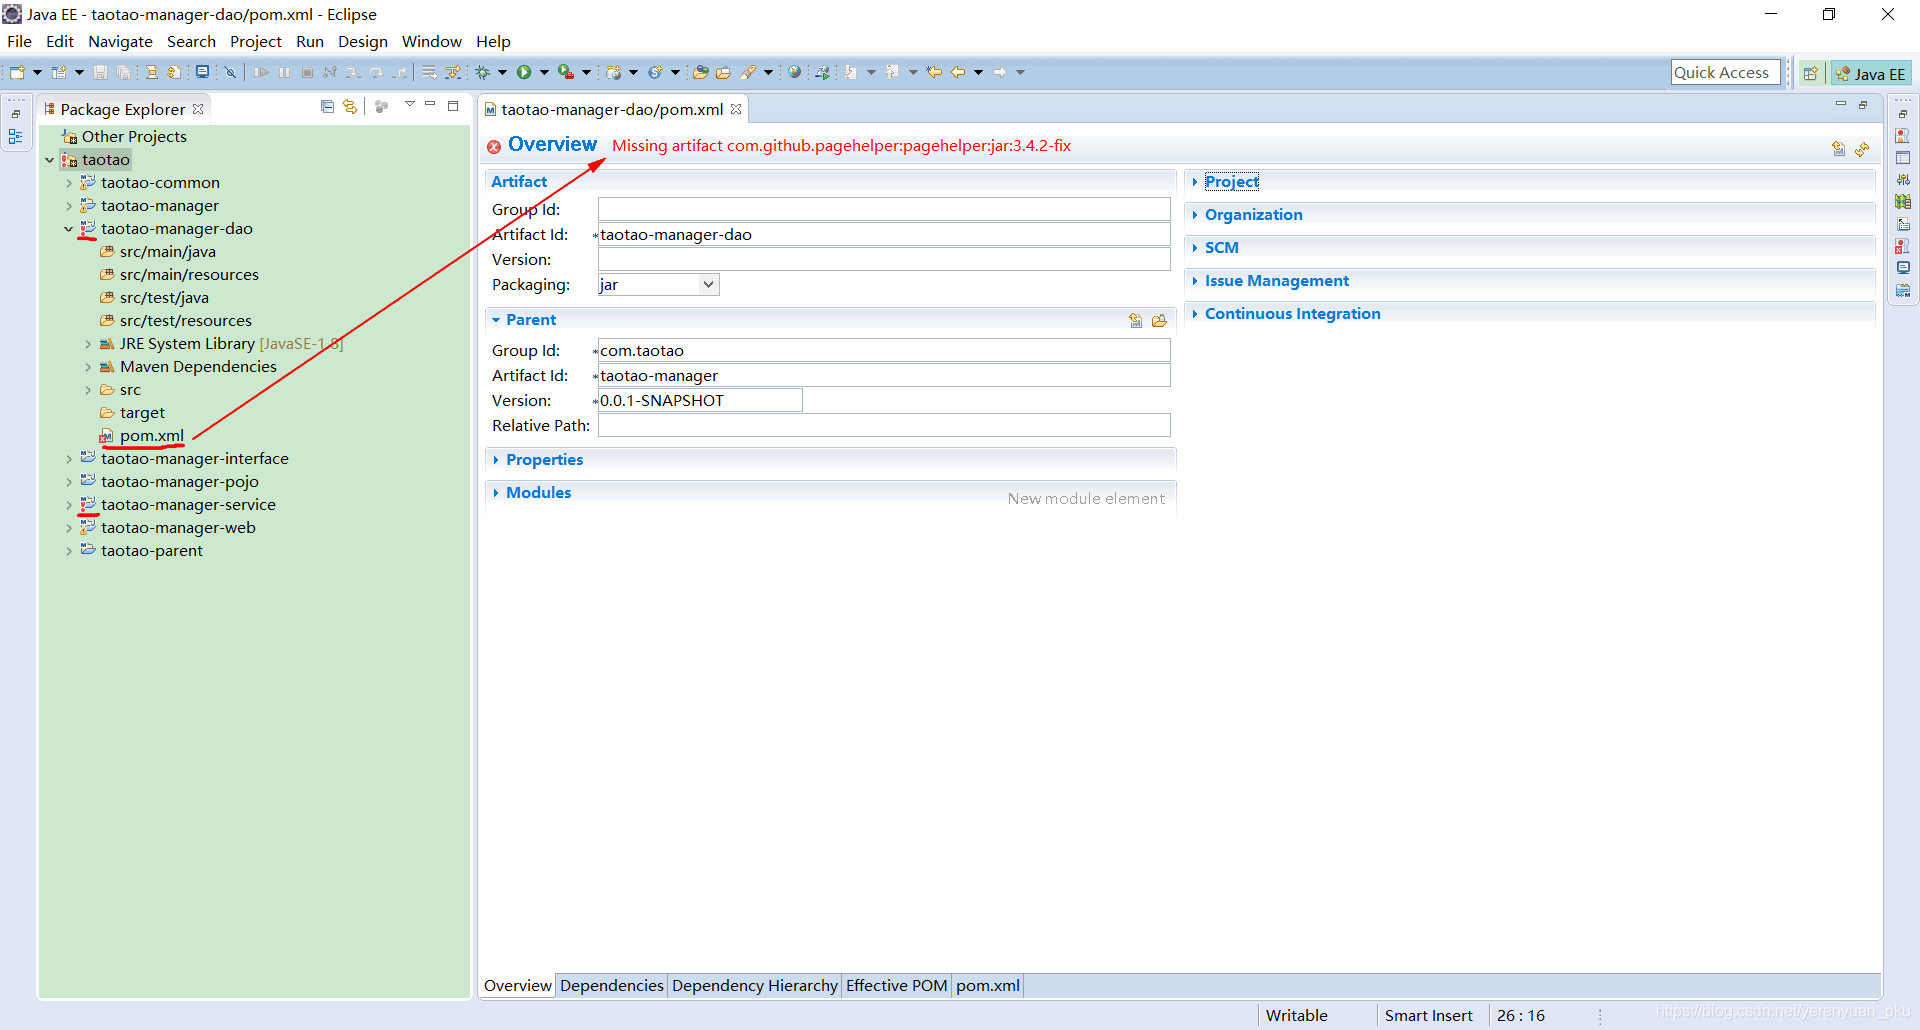Open Package Explorer view menu triangle

click(x=410, y=104)
